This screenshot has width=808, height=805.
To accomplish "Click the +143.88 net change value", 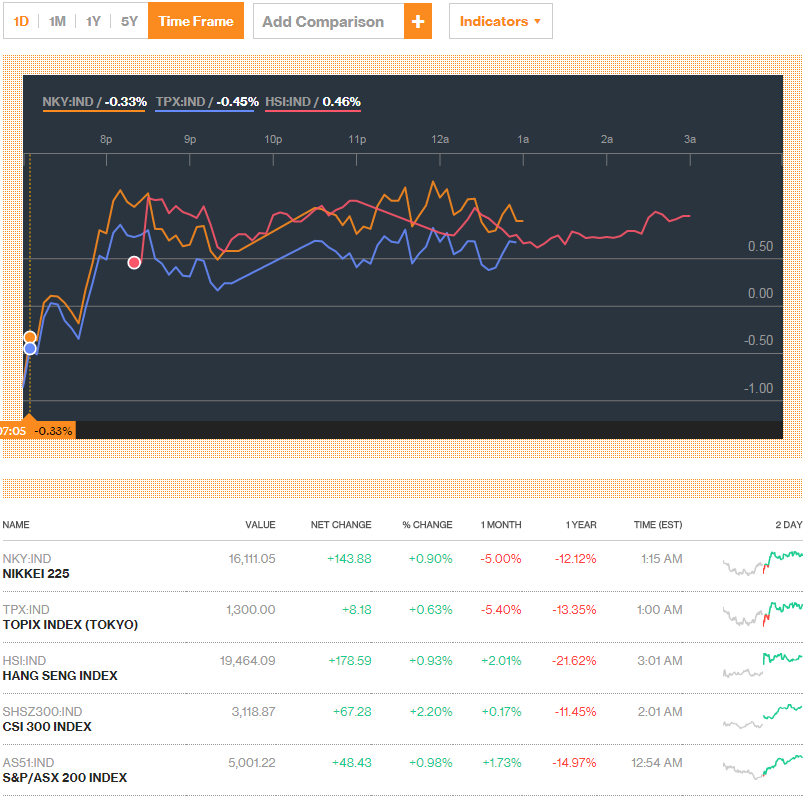I will (x=349, y=559).
